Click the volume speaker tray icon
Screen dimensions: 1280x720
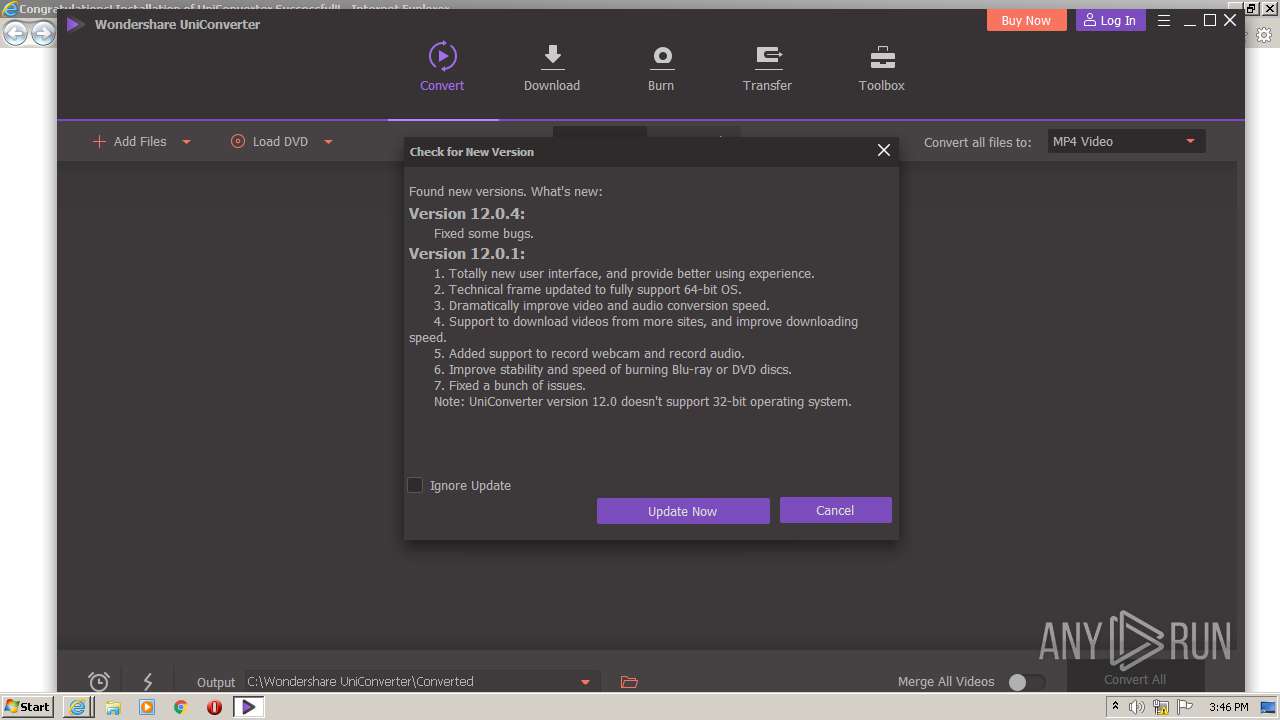click(1136, 707)
